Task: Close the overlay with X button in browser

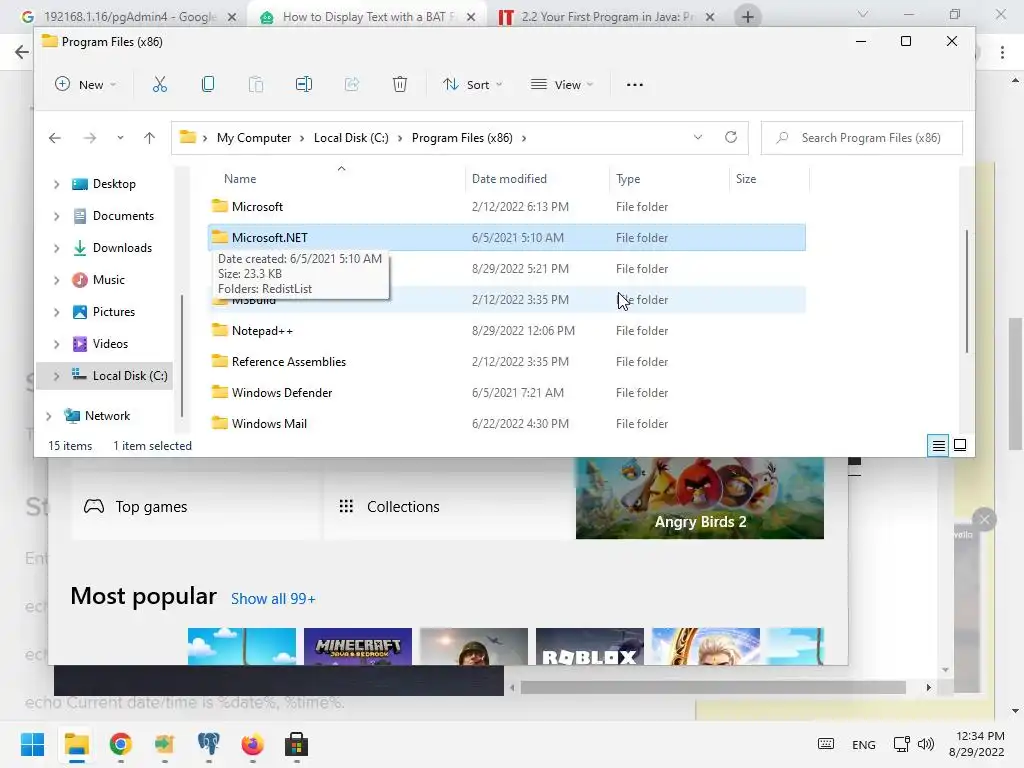Action: pos(984,520)
